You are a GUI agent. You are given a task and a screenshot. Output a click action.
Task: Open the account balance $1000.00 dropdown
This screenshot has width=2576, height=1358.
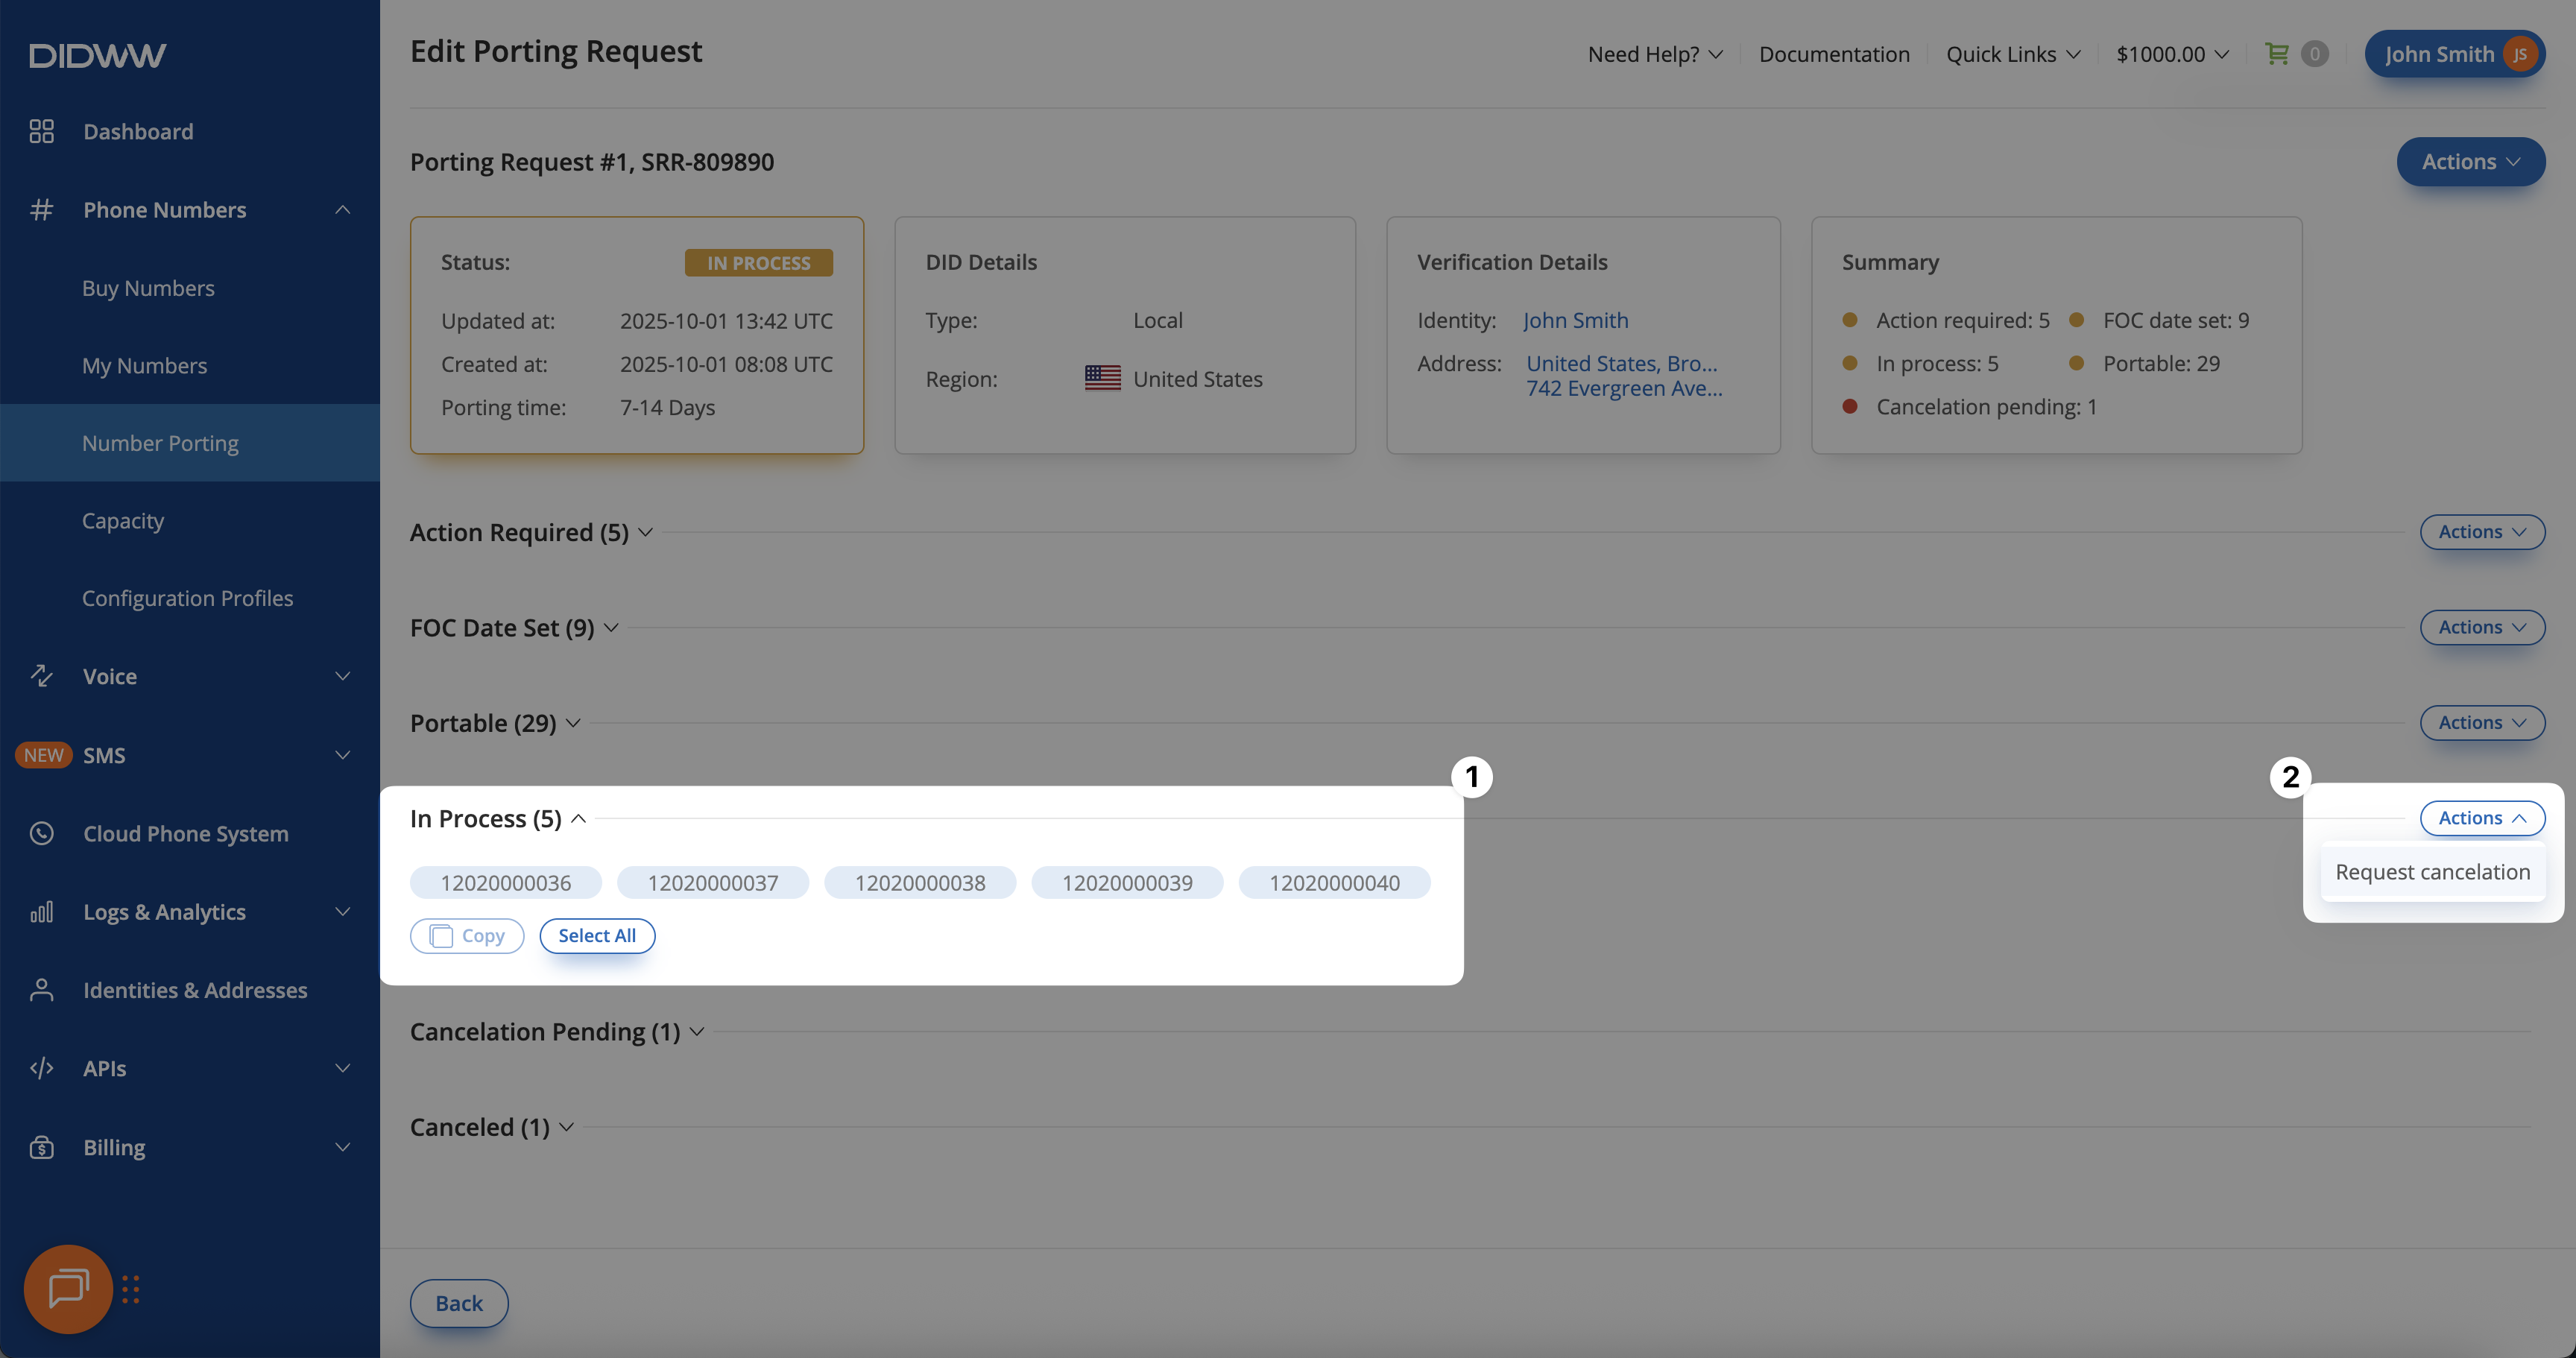(2172, 54)
